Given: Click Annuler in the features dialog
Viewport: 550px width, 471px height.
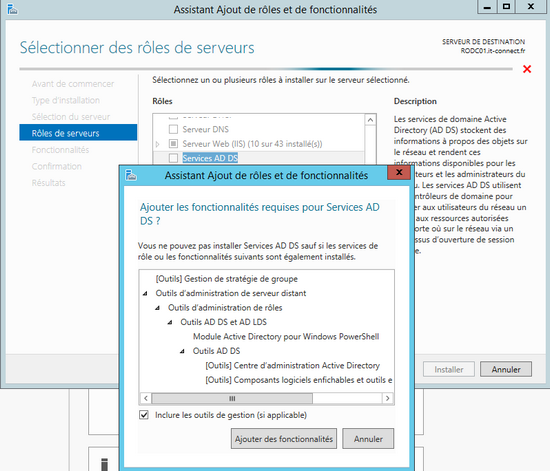Looking at the screenshot, I should coord(368,439).
